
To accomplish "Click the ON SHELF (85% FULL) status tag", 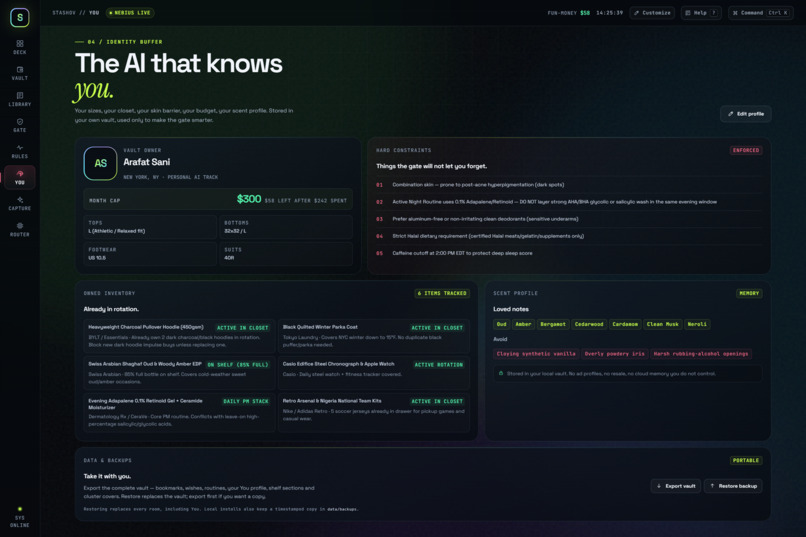I will [238, 365].
